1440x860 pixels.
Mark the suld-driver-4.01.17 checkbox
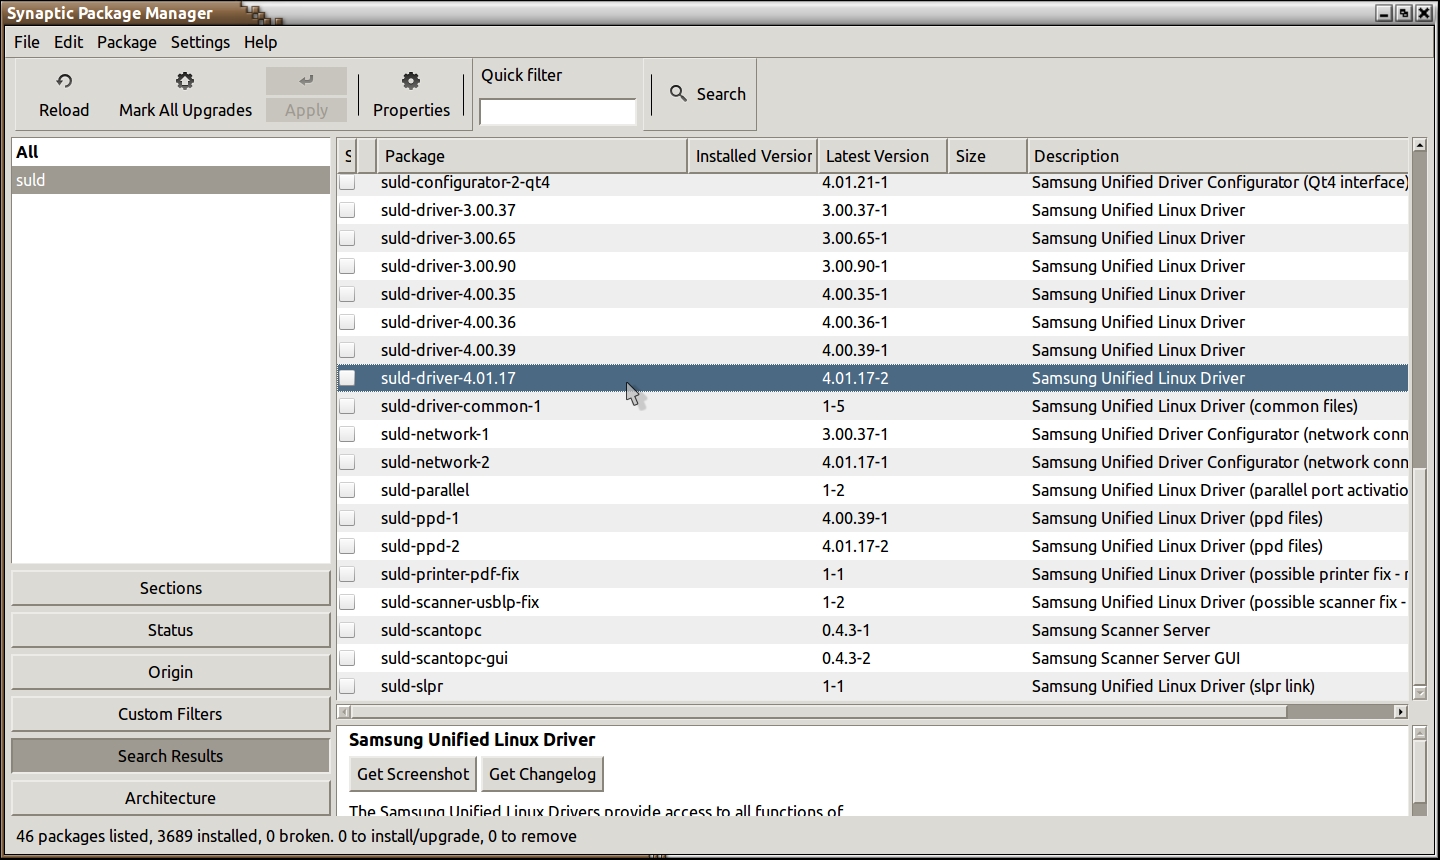click(x=347, y=378)
